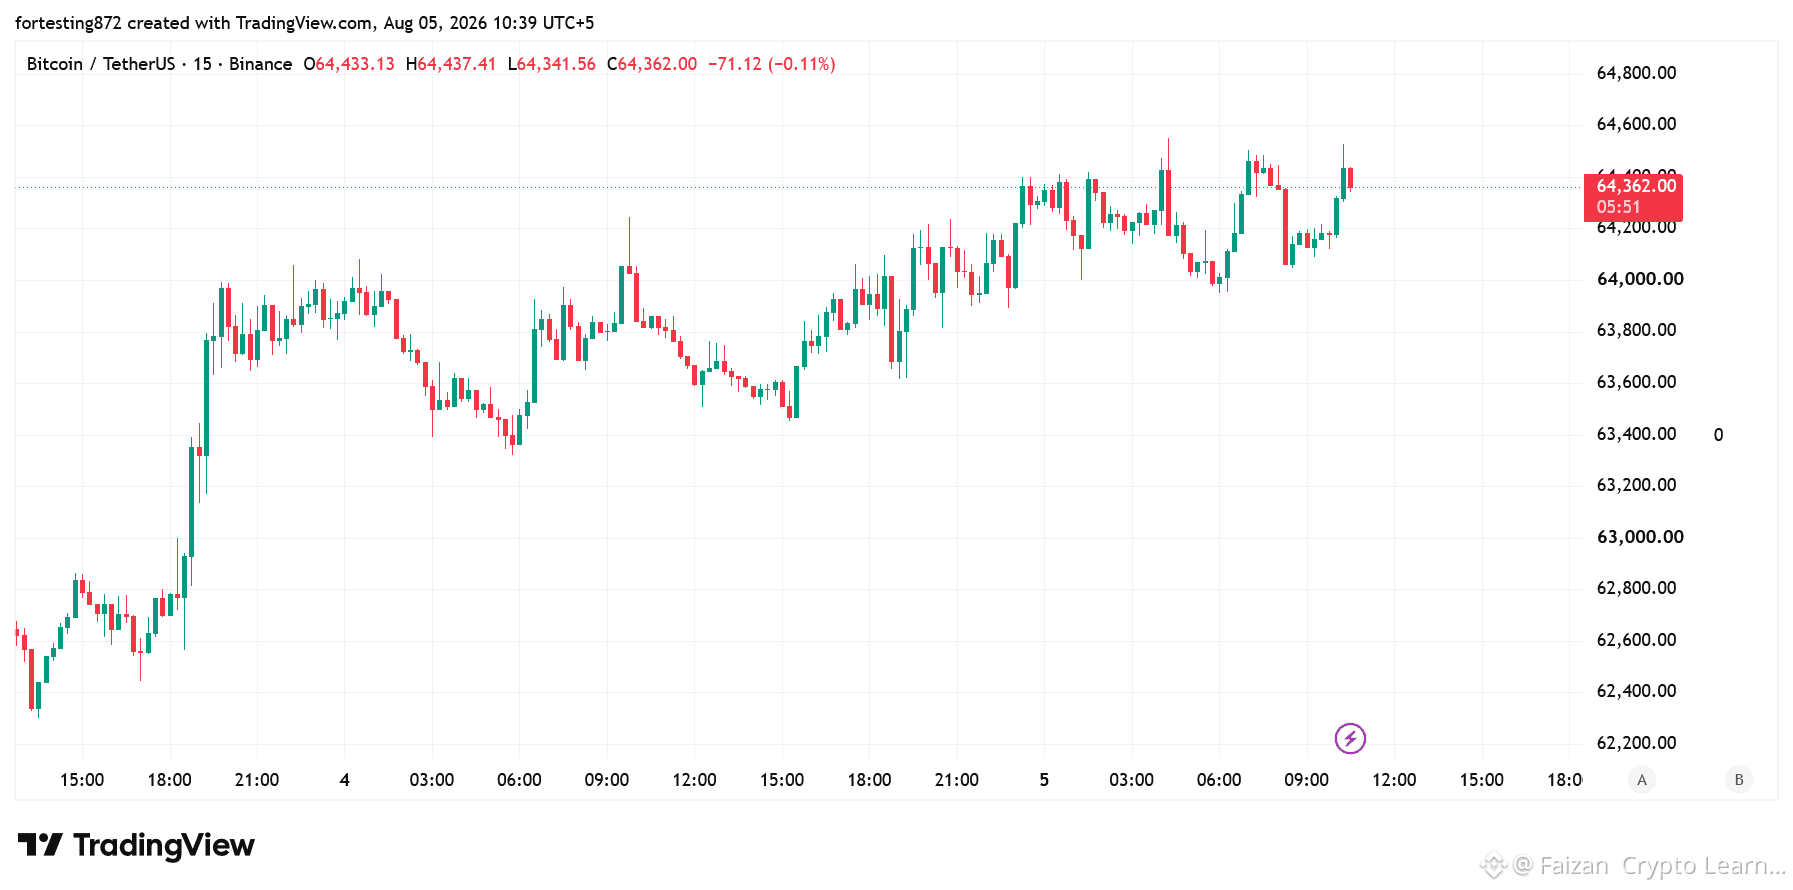This screenshot has width=1793, height=890.
Task: Click the Low value 64,341.56
Action: click(556, 64)
